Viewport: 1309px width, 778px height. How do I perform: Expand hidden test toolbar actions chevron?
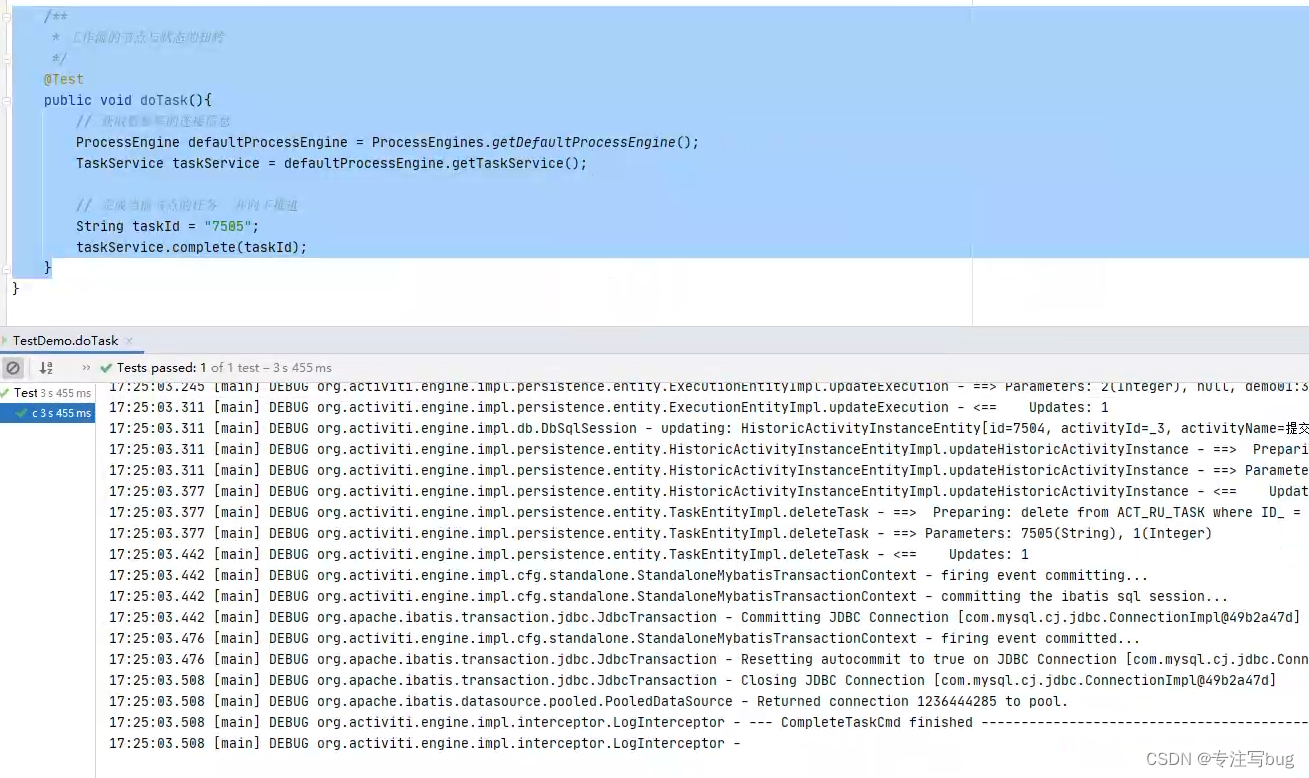86,368
